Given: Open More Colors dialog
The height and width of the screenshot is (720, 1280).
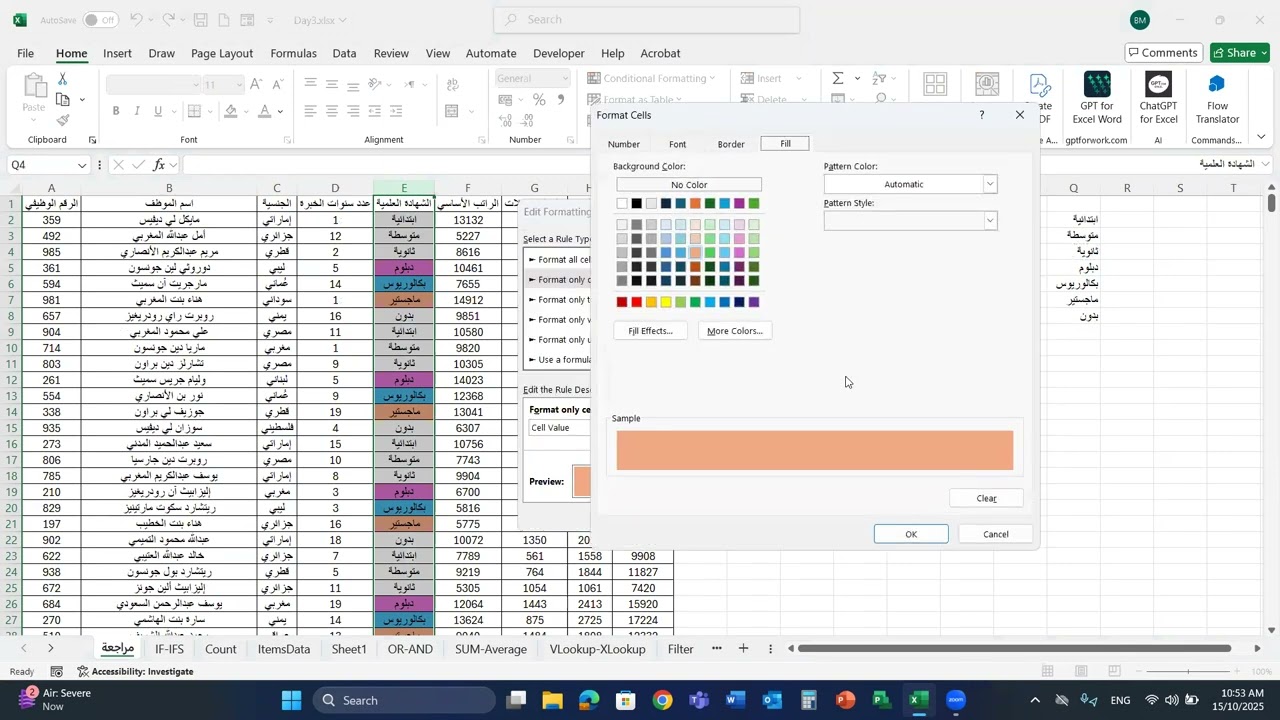Looking at the screenshot, I should (735, 331).
